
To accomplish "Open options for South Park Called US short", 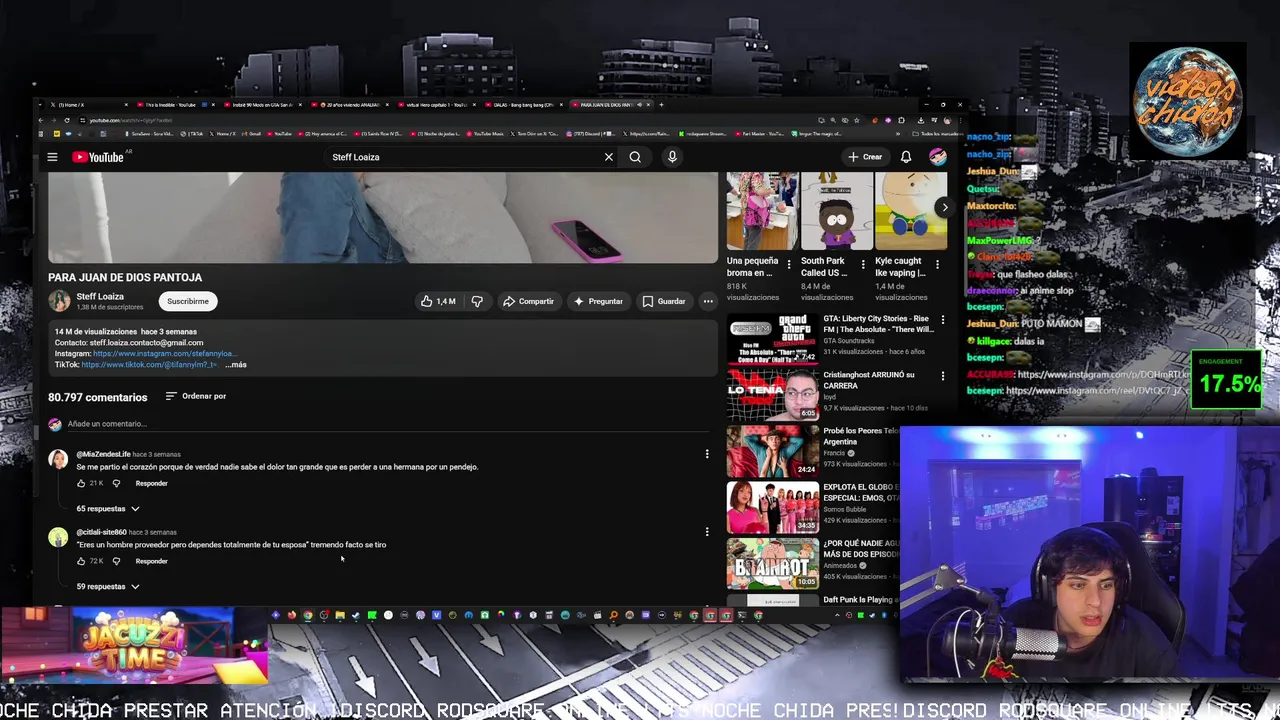I will [x=863, y=265].
